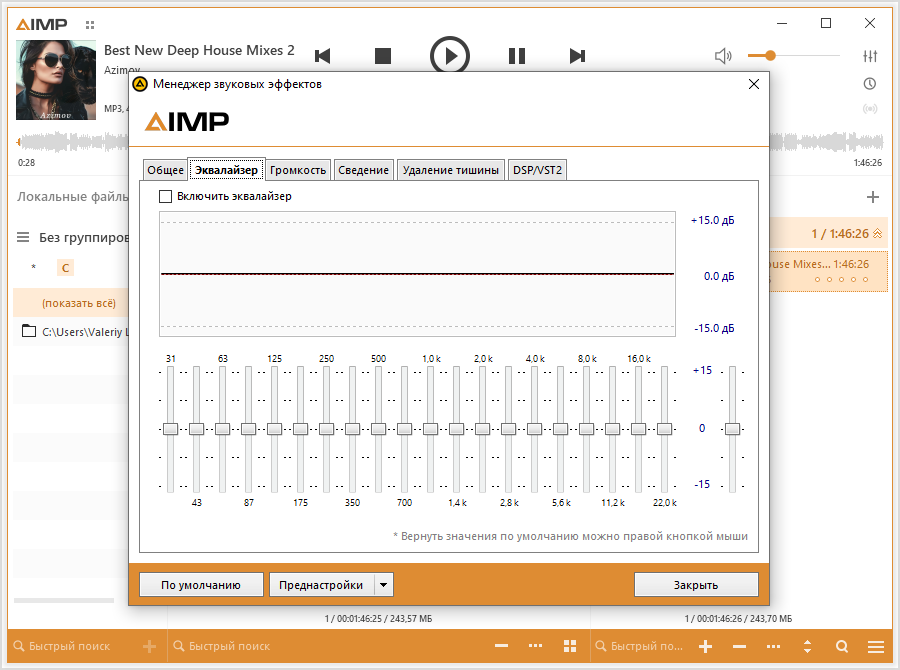Click the Закрыть button
The width and height of the screenshot is (900, 670).
coord(696,585)
